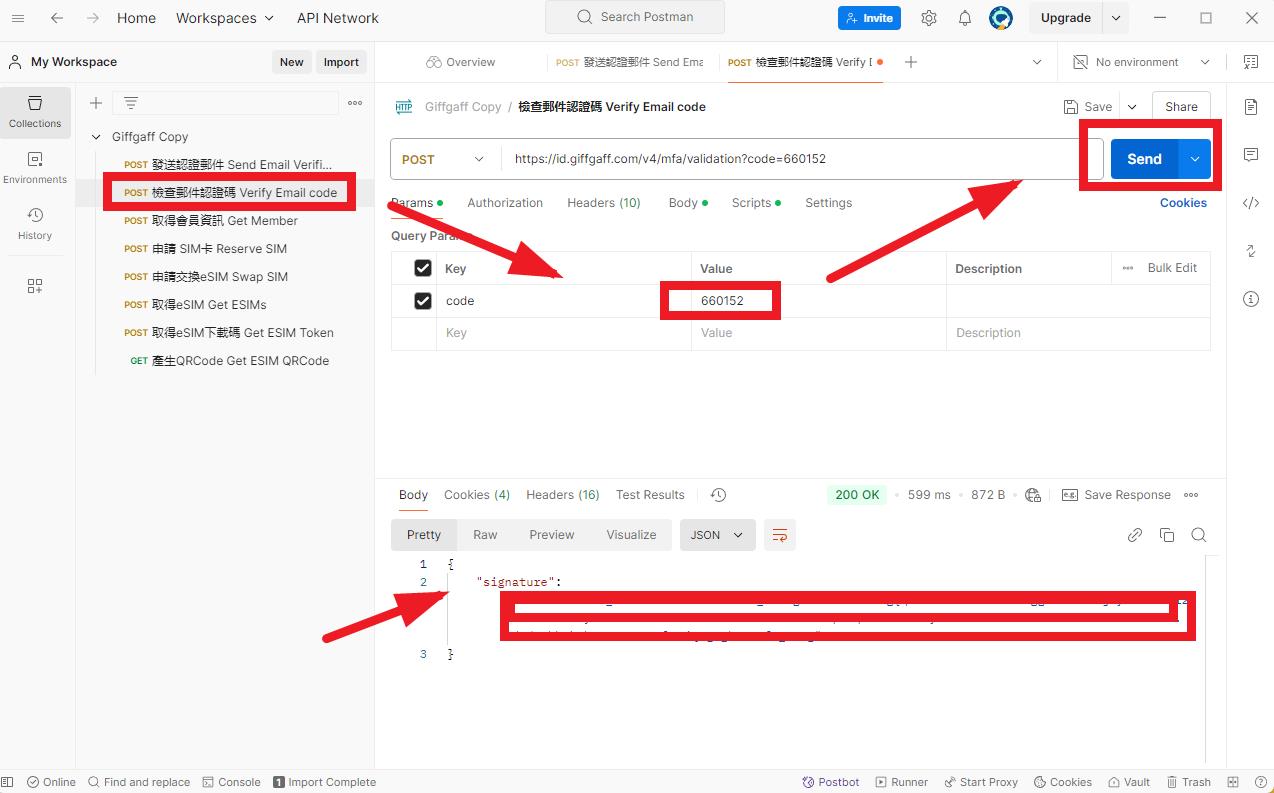Open Collections in the sidebar
Image resolution: width=1274 pixels, height=793 pixels.
35,111
